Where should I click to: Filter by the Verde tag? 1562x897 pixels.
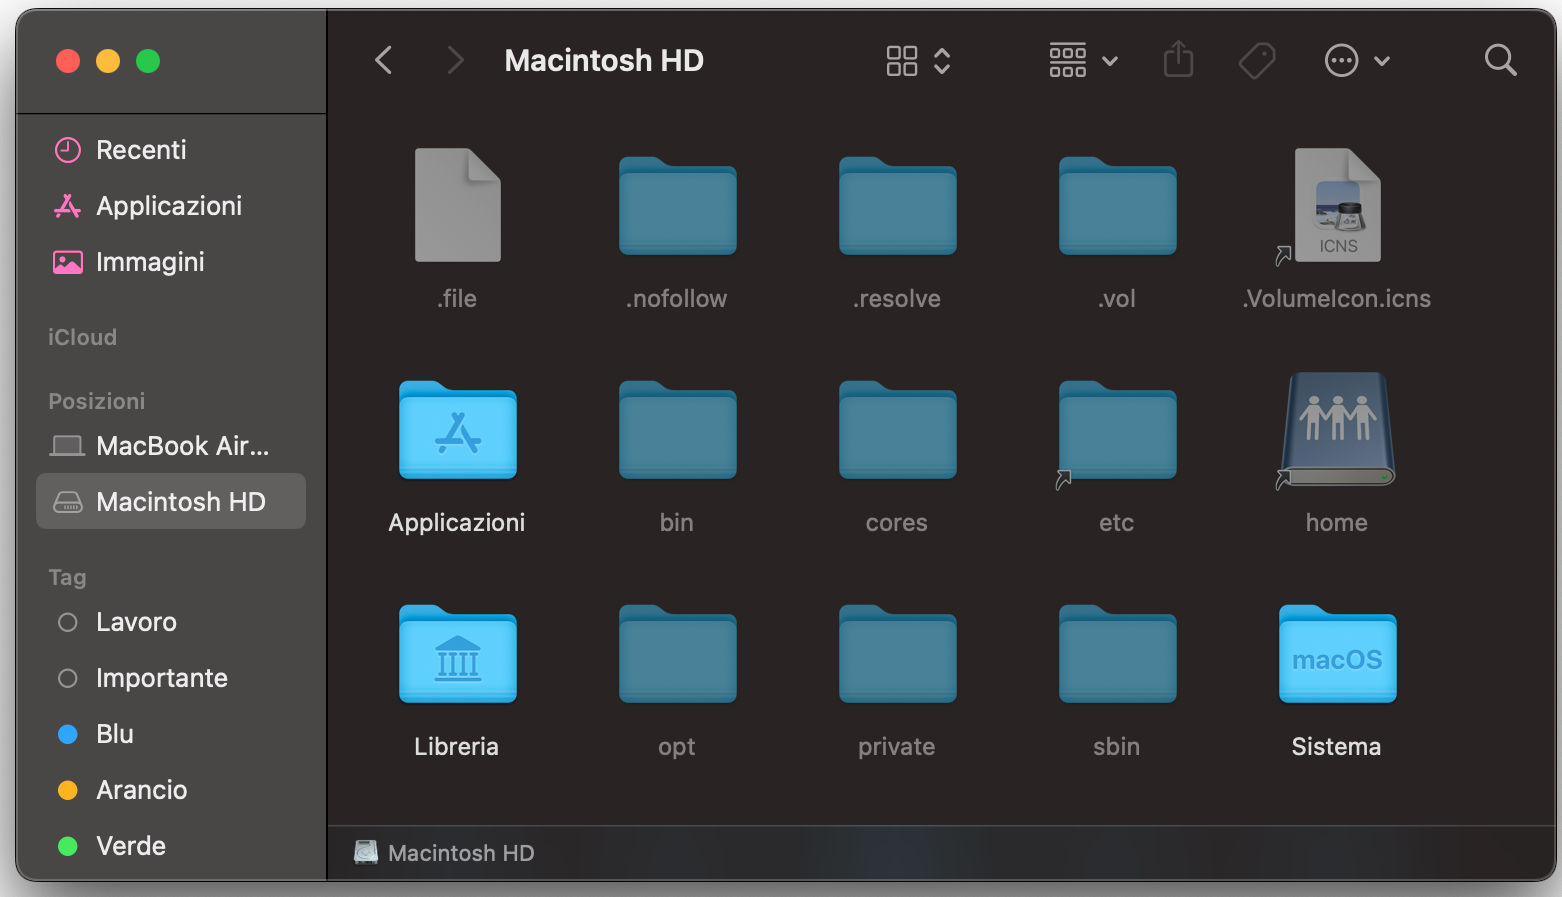[130, 846]
